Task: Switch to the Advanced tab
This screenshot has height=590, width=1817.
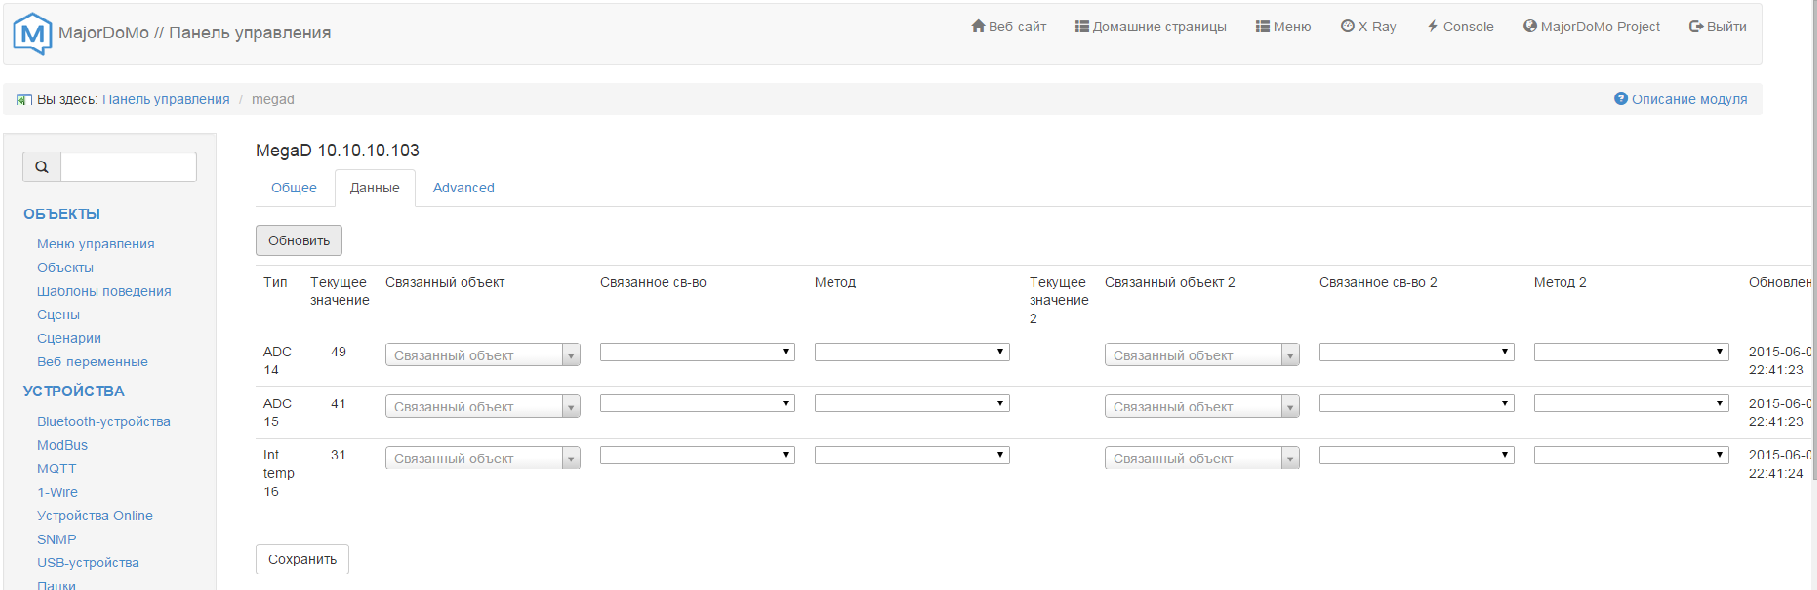Action: point(463,188)
